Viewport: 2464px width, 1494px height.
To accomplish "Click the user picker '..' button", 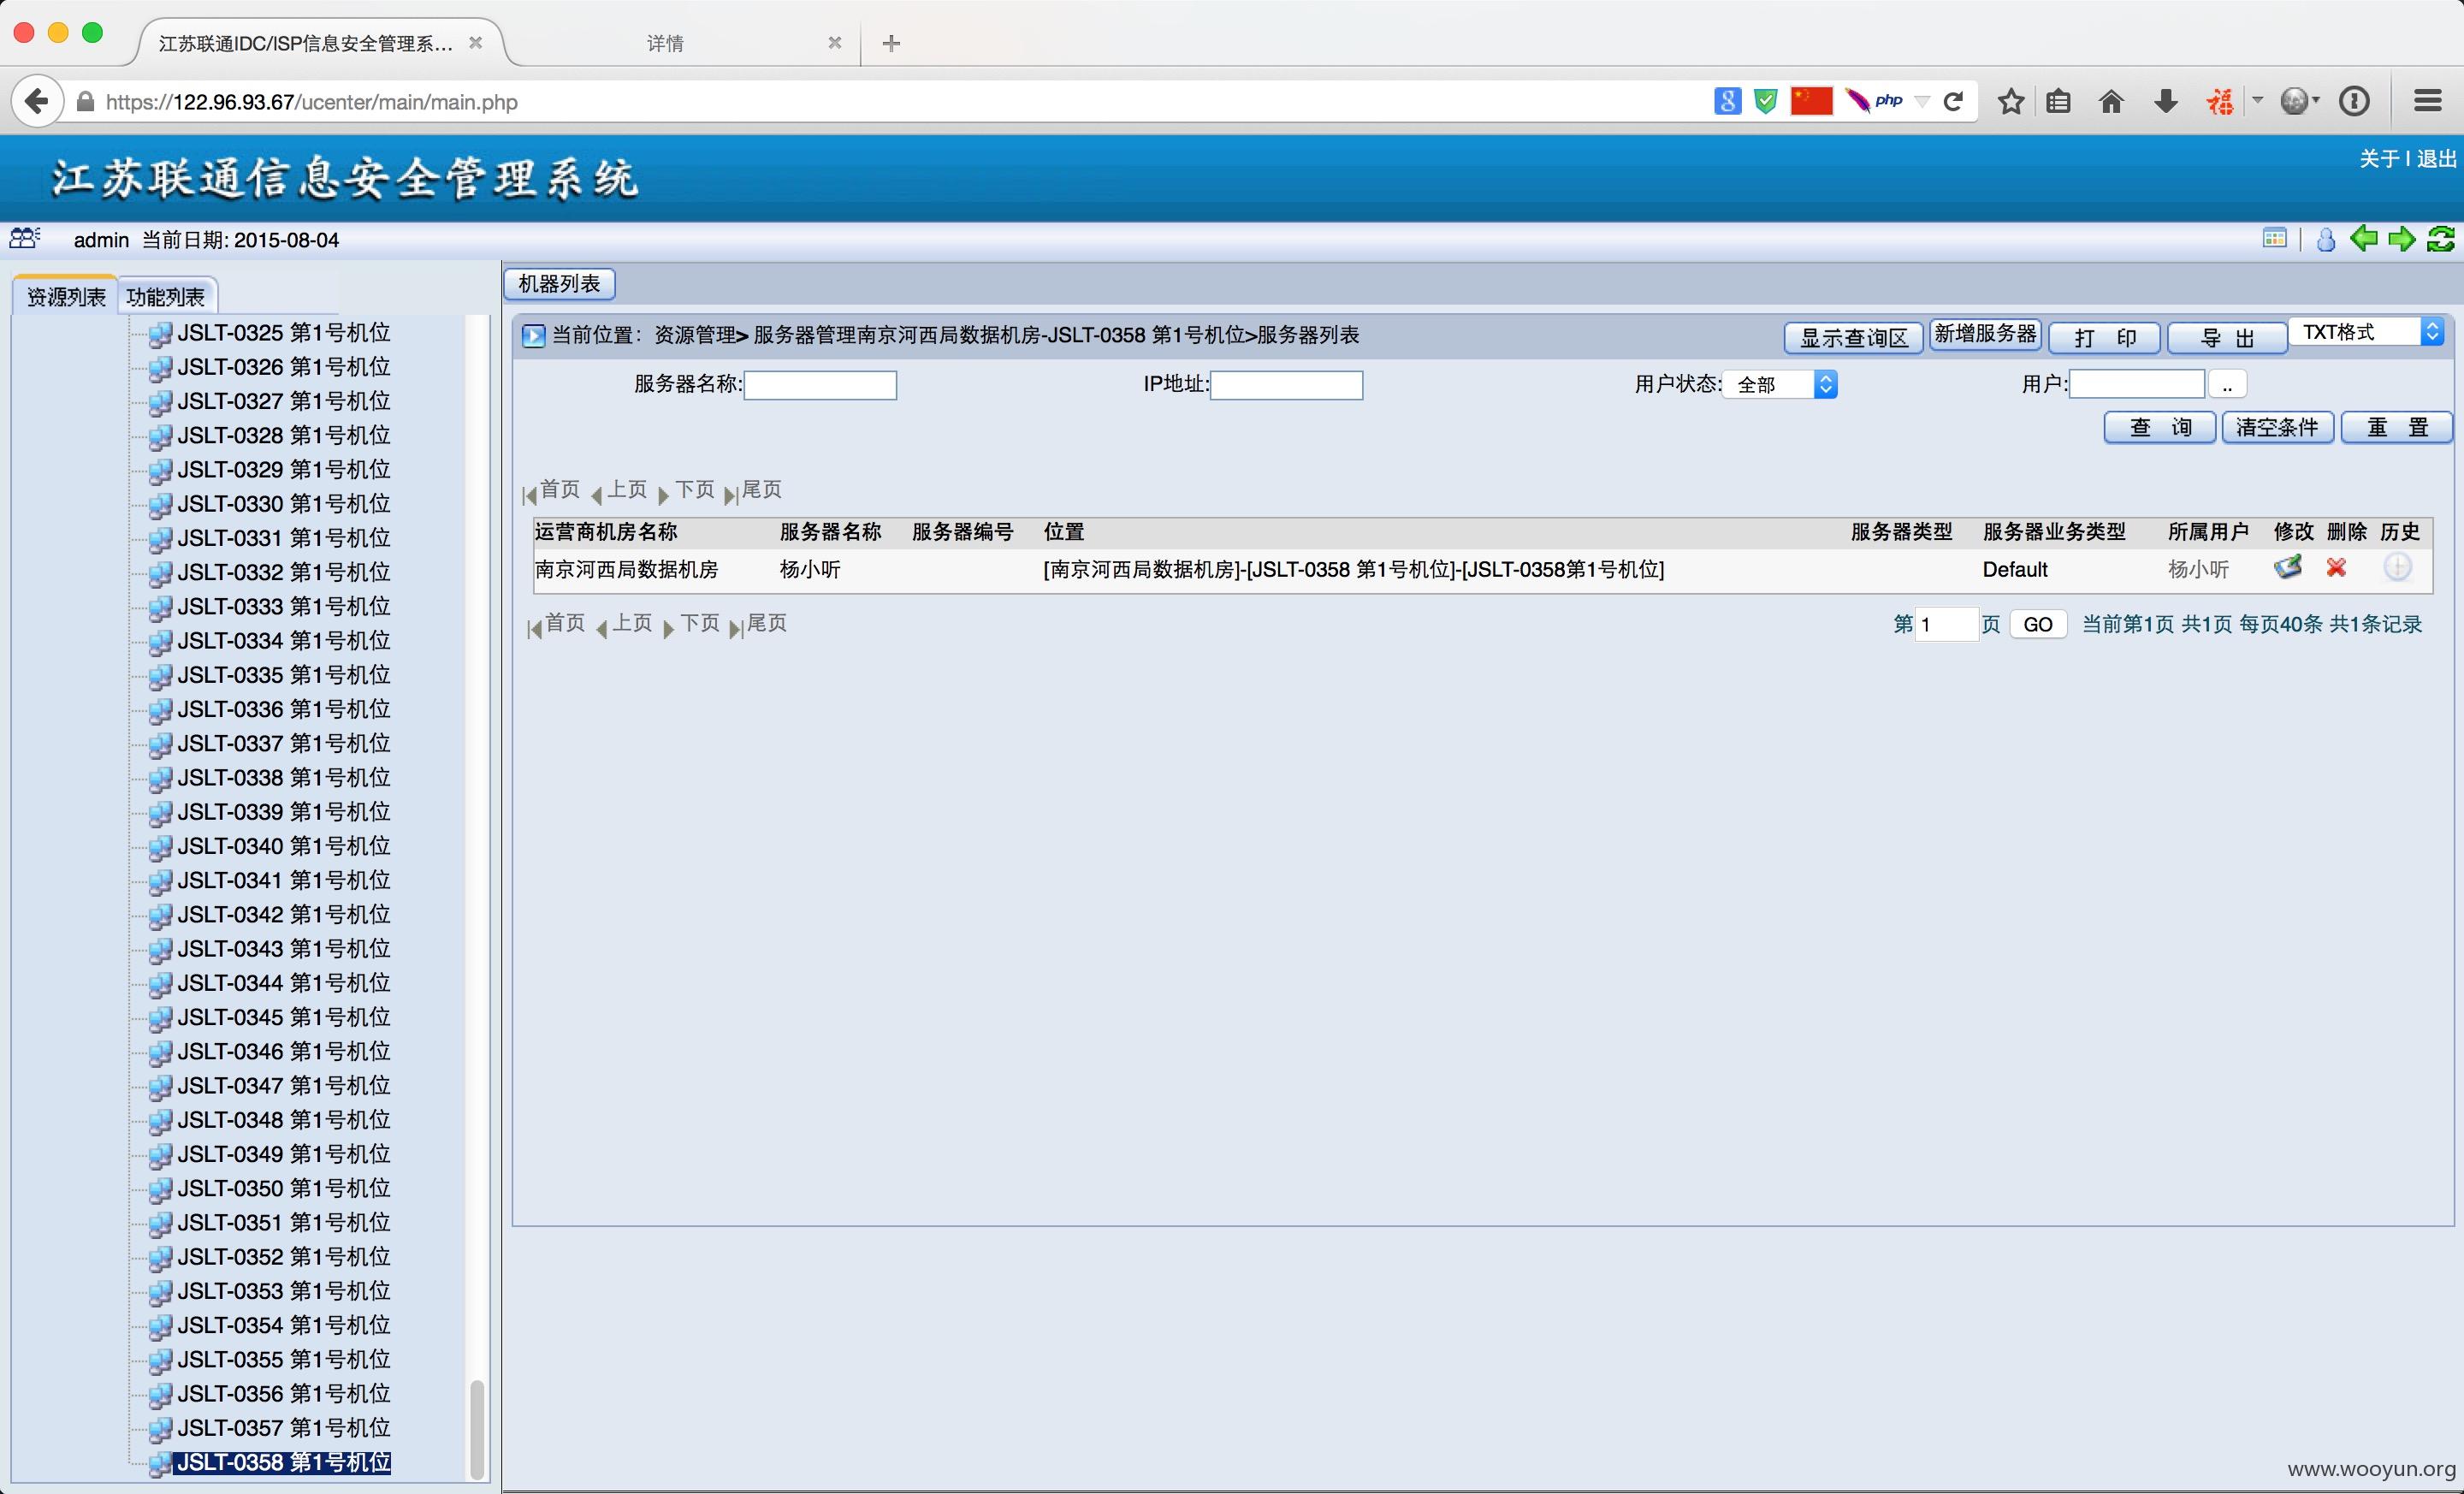I will (x=2227, y=384).
